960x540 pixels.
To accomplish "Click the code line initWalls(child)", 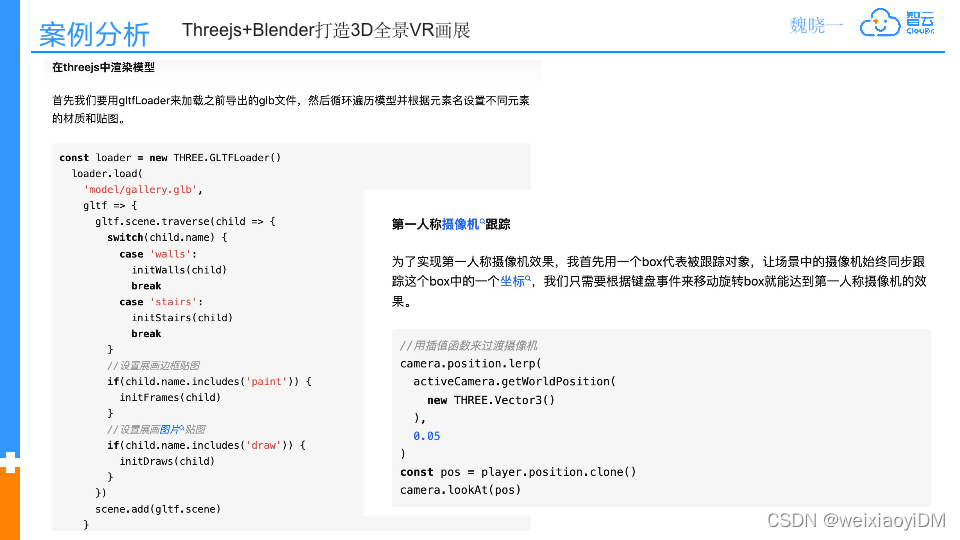I will pos(179,269).
